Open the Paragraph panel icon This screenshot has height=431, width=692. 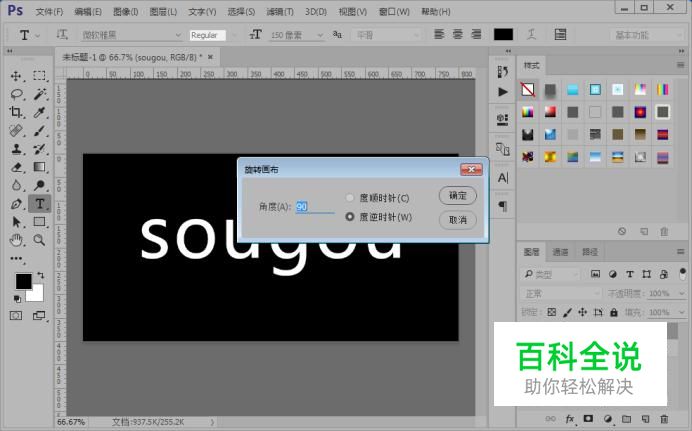[x=503, y=206]
